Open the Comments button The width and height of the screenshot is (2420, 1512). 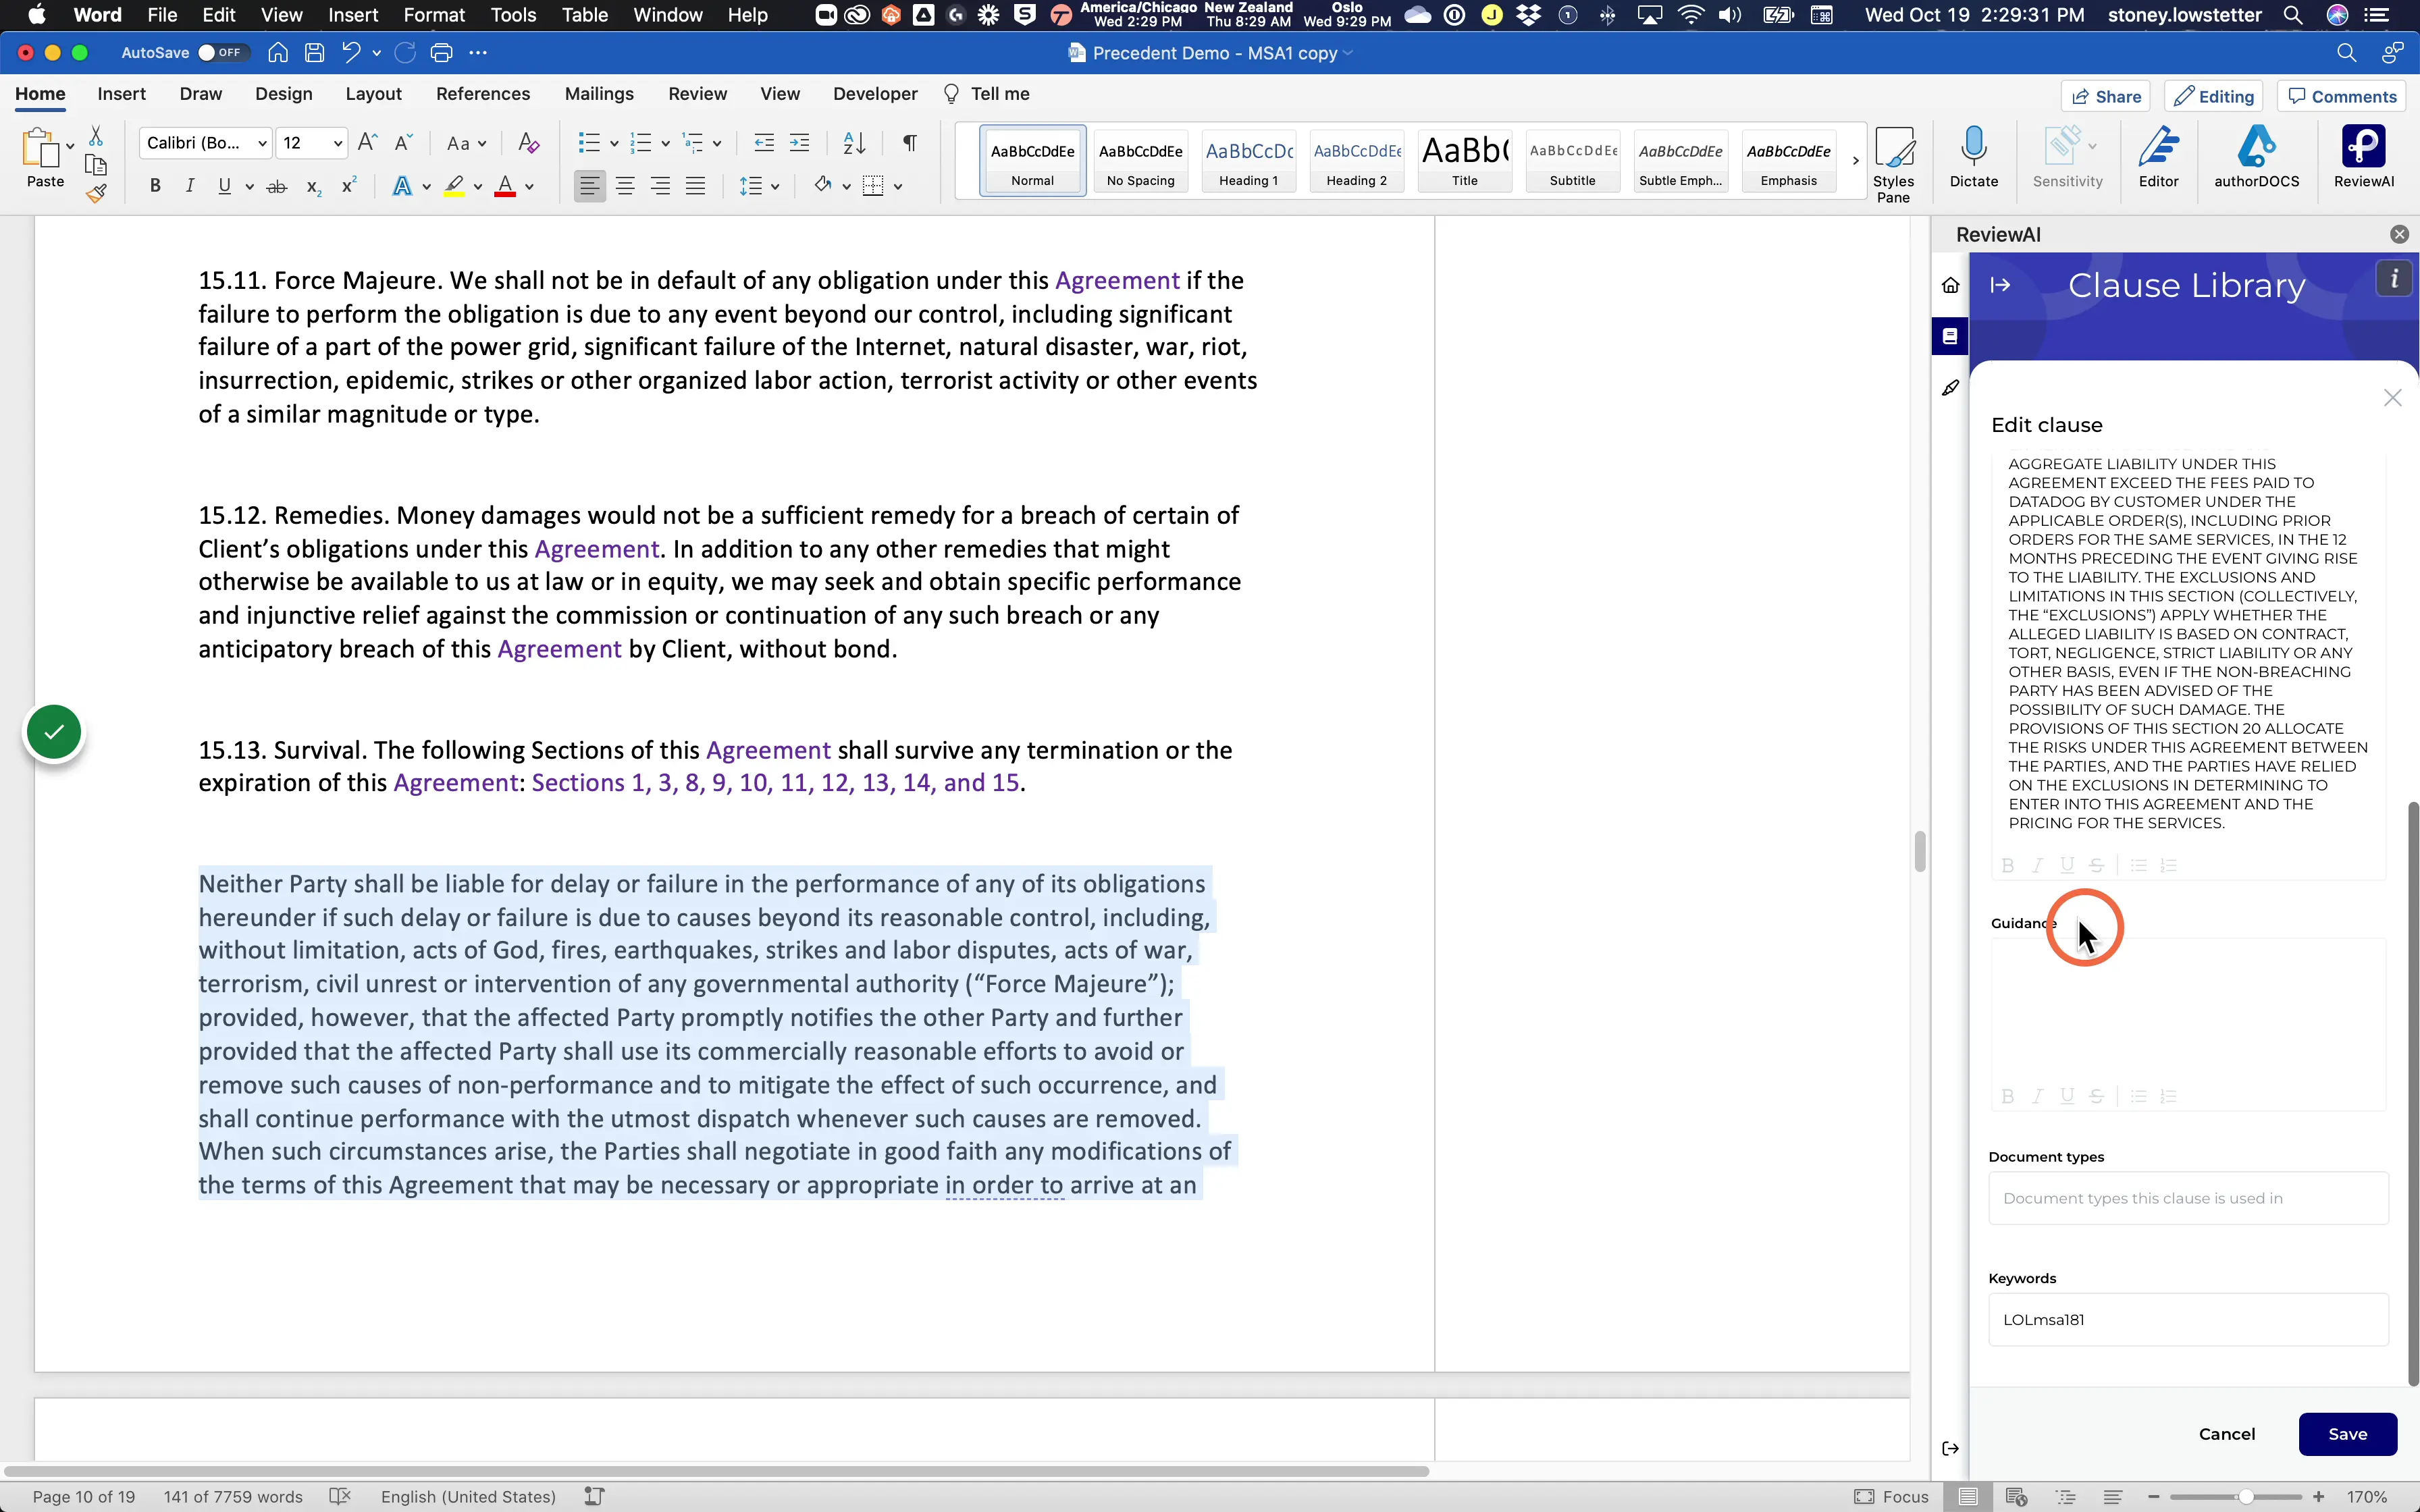tap(2343, 96)
